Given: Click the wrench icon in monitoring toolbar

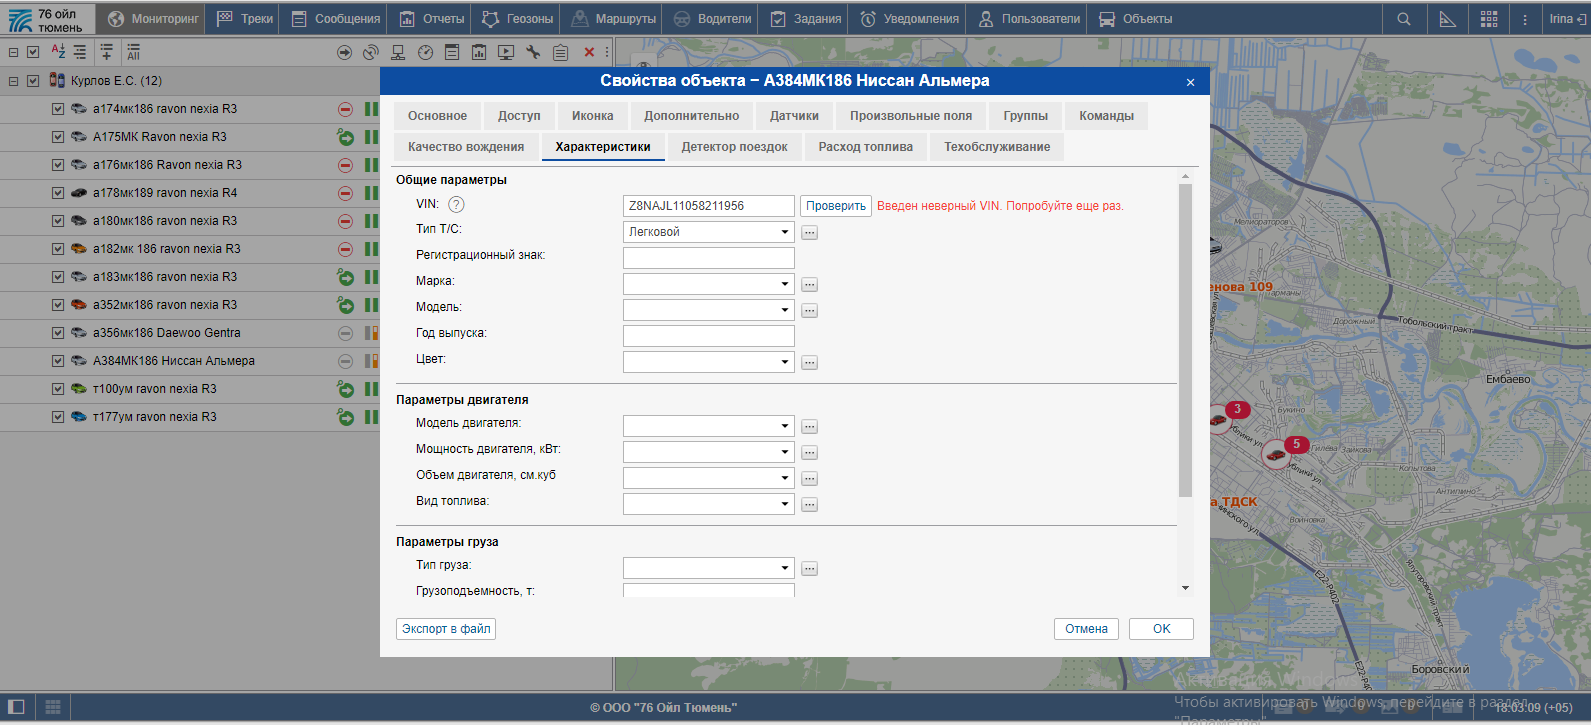Looking at the screenshot, I should click(x=533, y=52).
